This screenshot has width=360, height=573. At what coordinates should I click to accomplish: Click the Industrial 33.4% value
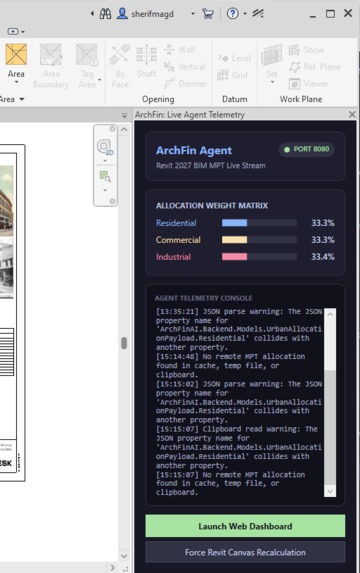point(323,257)
